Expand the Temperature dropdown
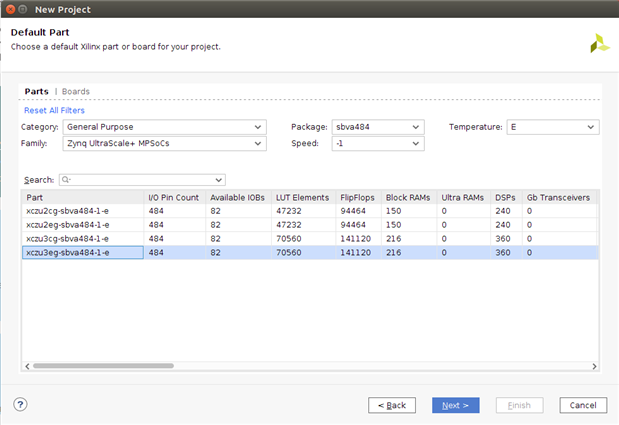This screenshot has width=619, height=425. click(552, 127)
